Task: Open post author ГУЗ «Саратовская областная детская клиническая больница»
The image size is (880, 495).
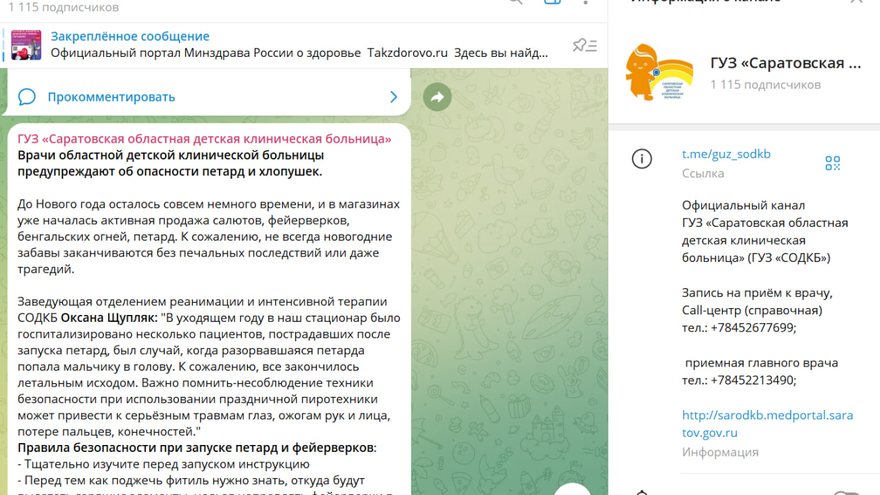Action: coord(204,139)
